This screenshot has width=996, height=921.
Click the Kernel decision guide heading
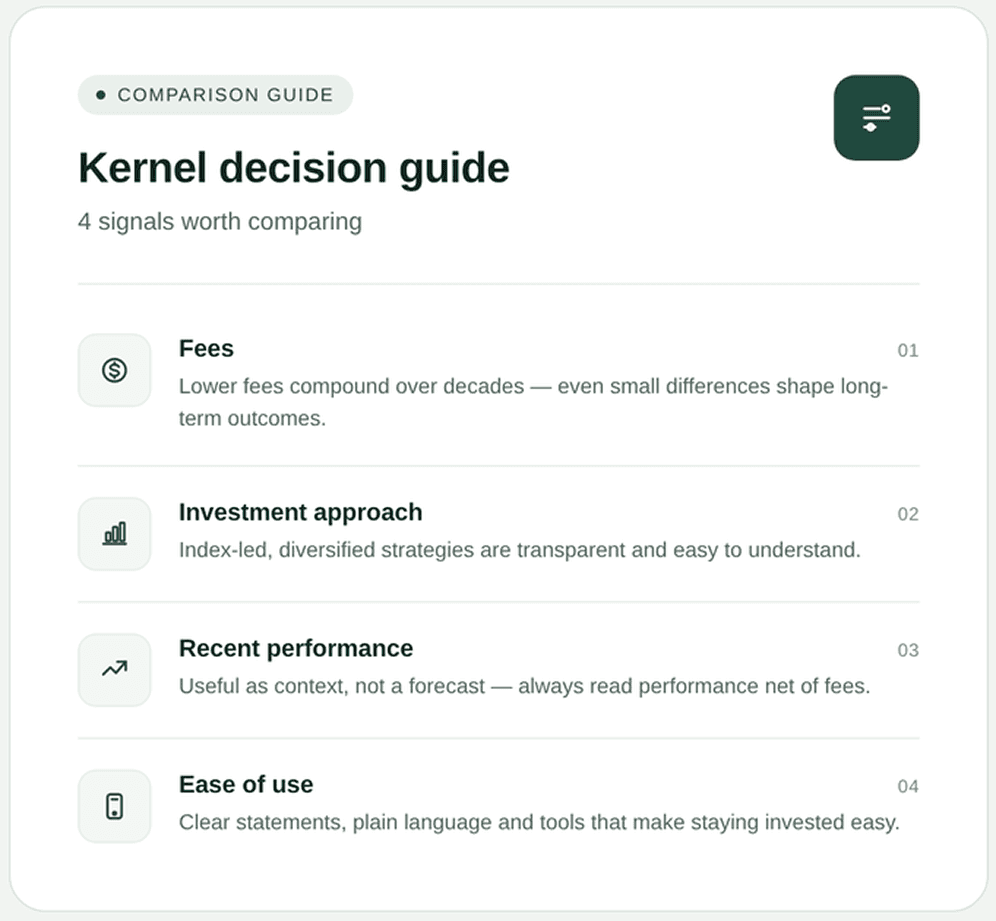tap(294, 168)
